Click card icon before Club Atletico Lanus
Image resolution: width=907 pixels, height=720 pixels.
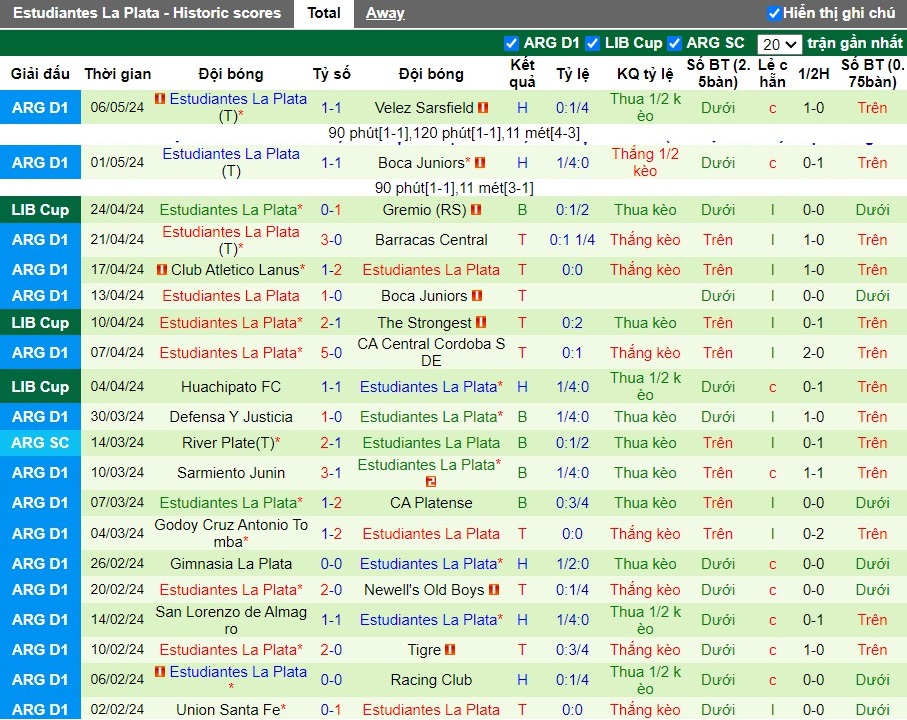pos(162,269)
